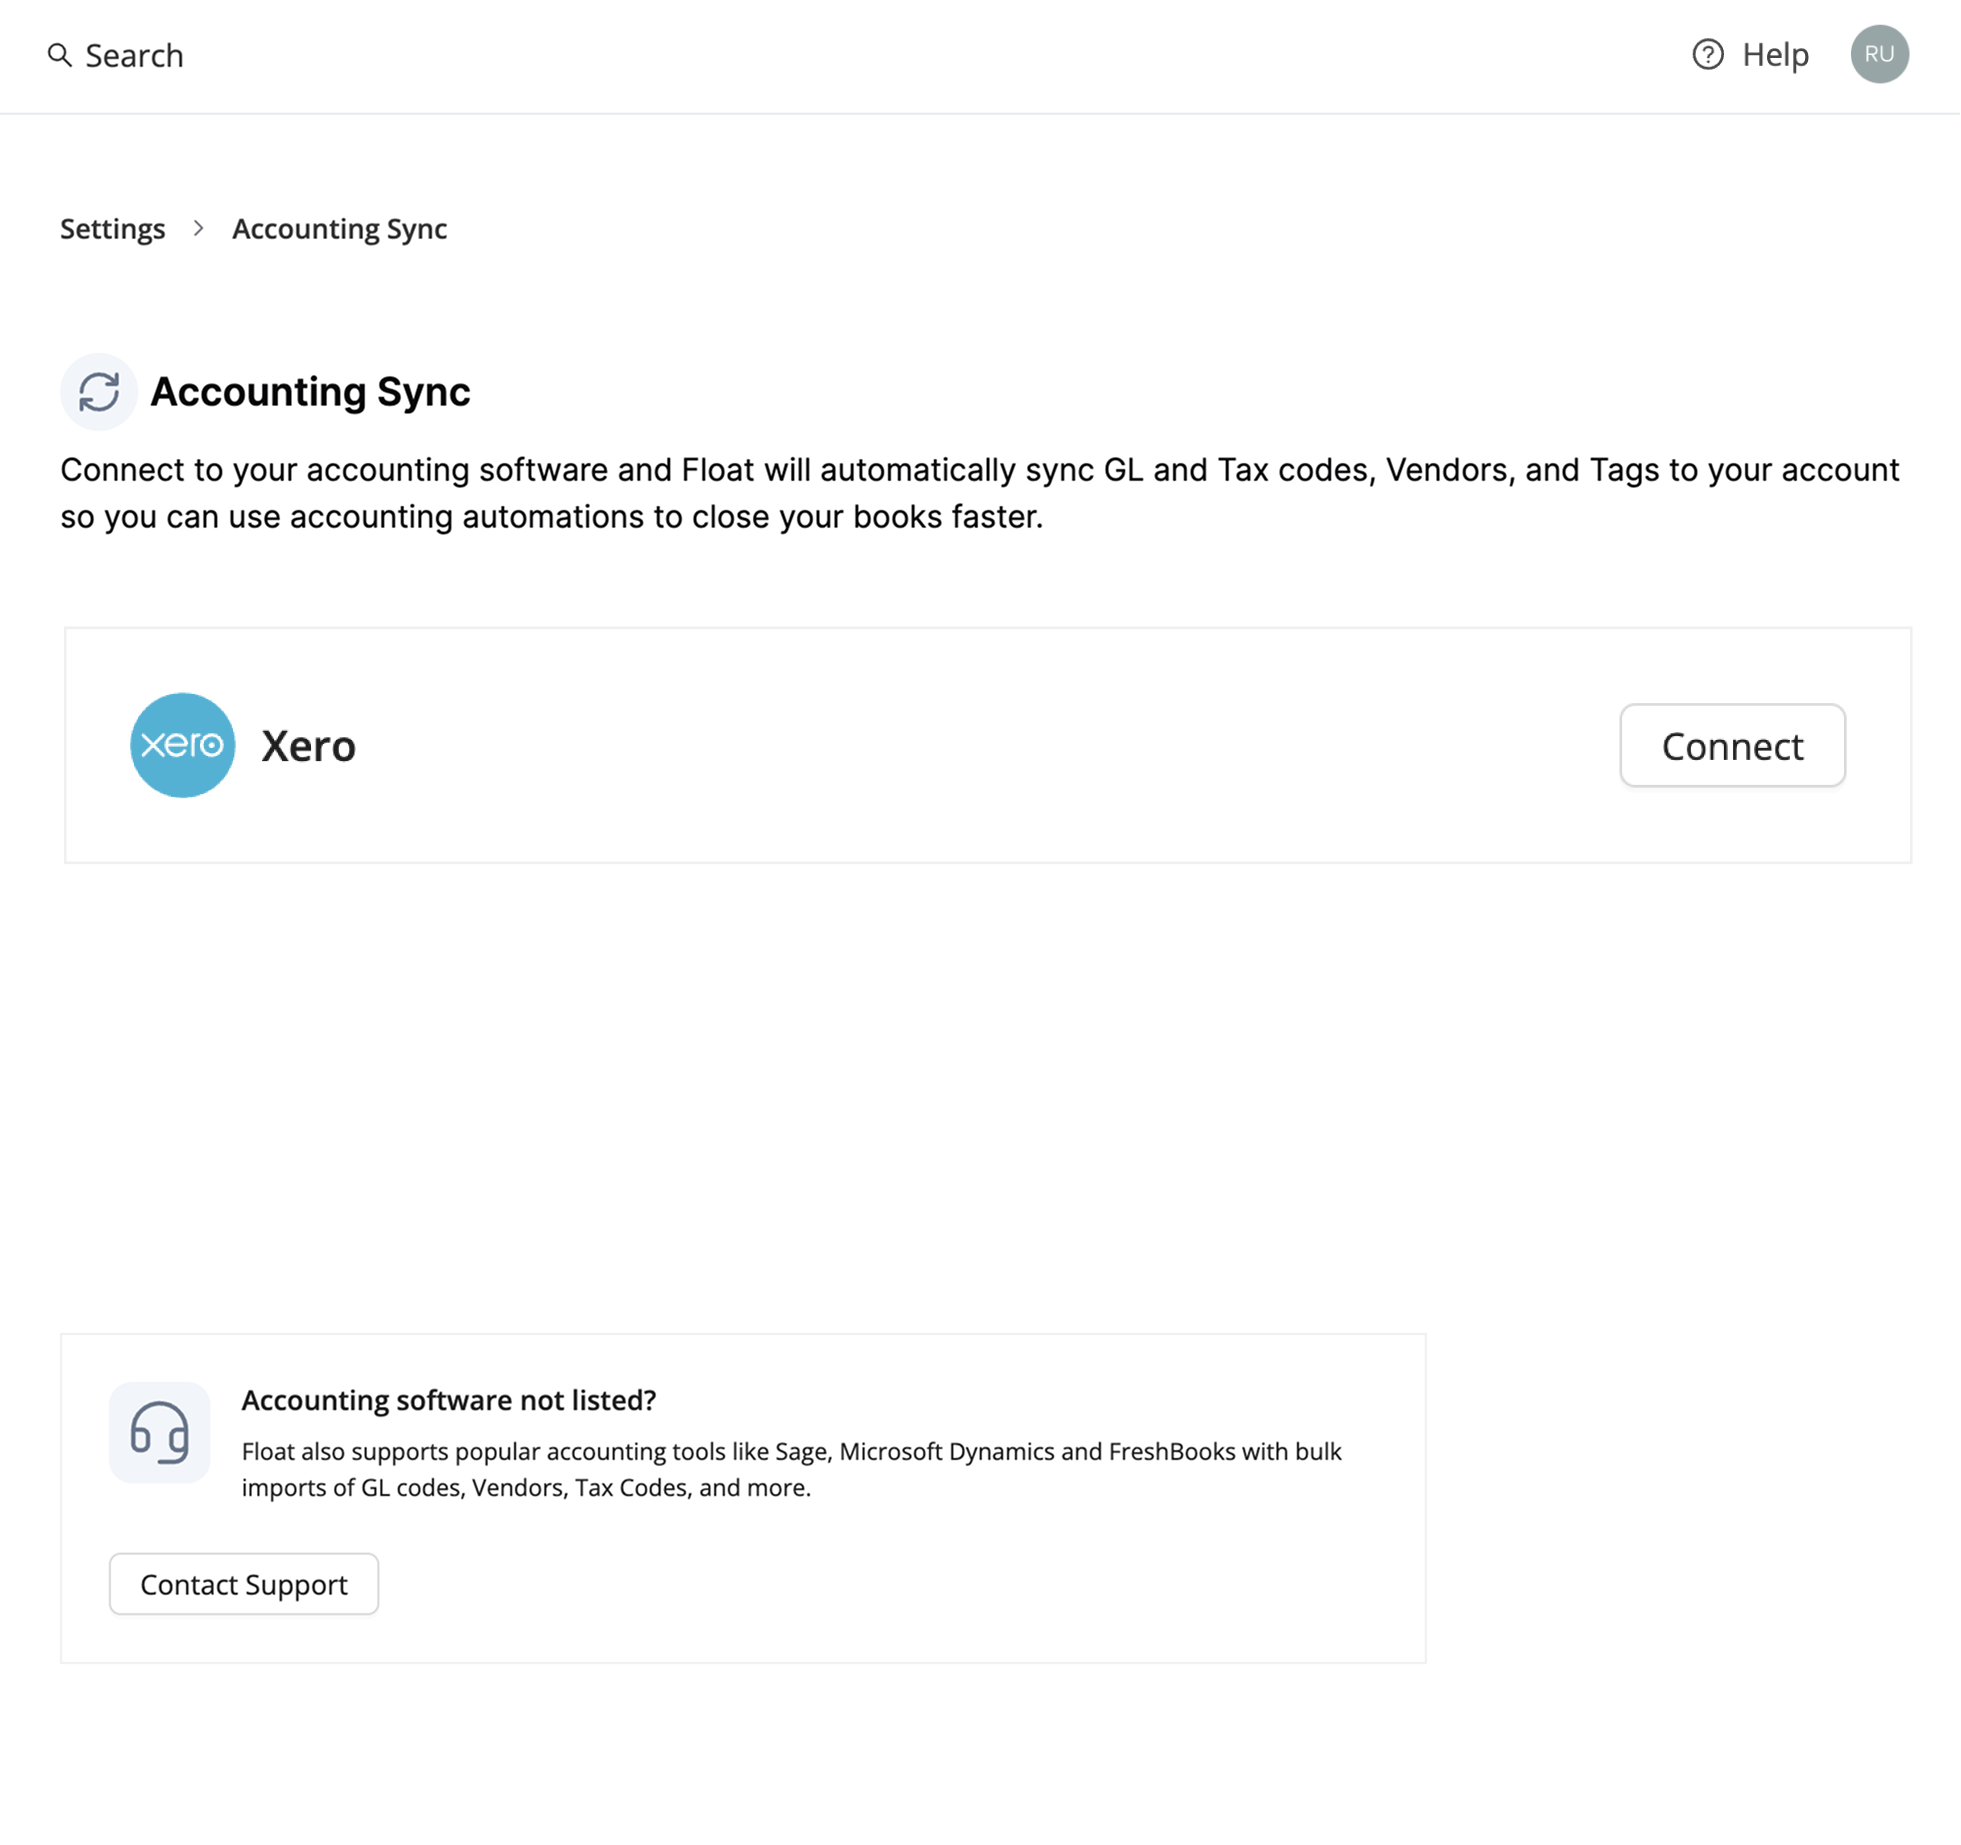
Task: Click the Contact Support button
Action: pyautogui.click(x=244, y=1584)
